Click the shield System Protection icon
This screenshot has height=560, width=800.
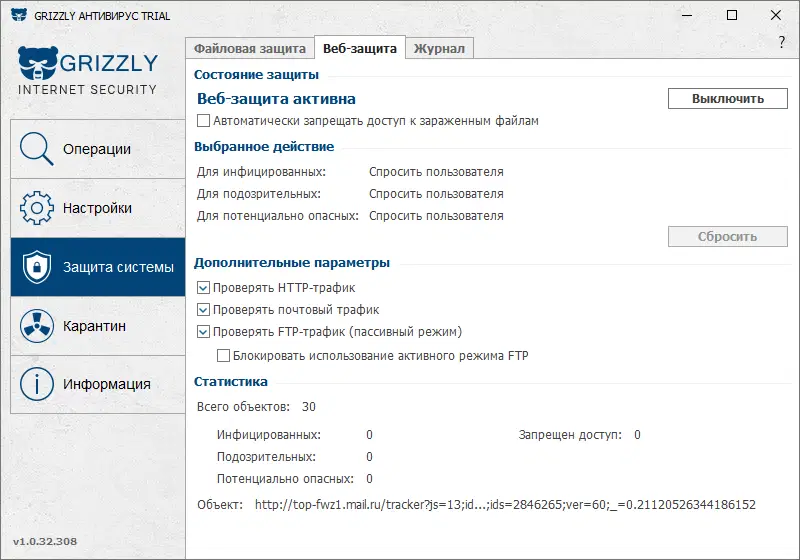point(36,267)
